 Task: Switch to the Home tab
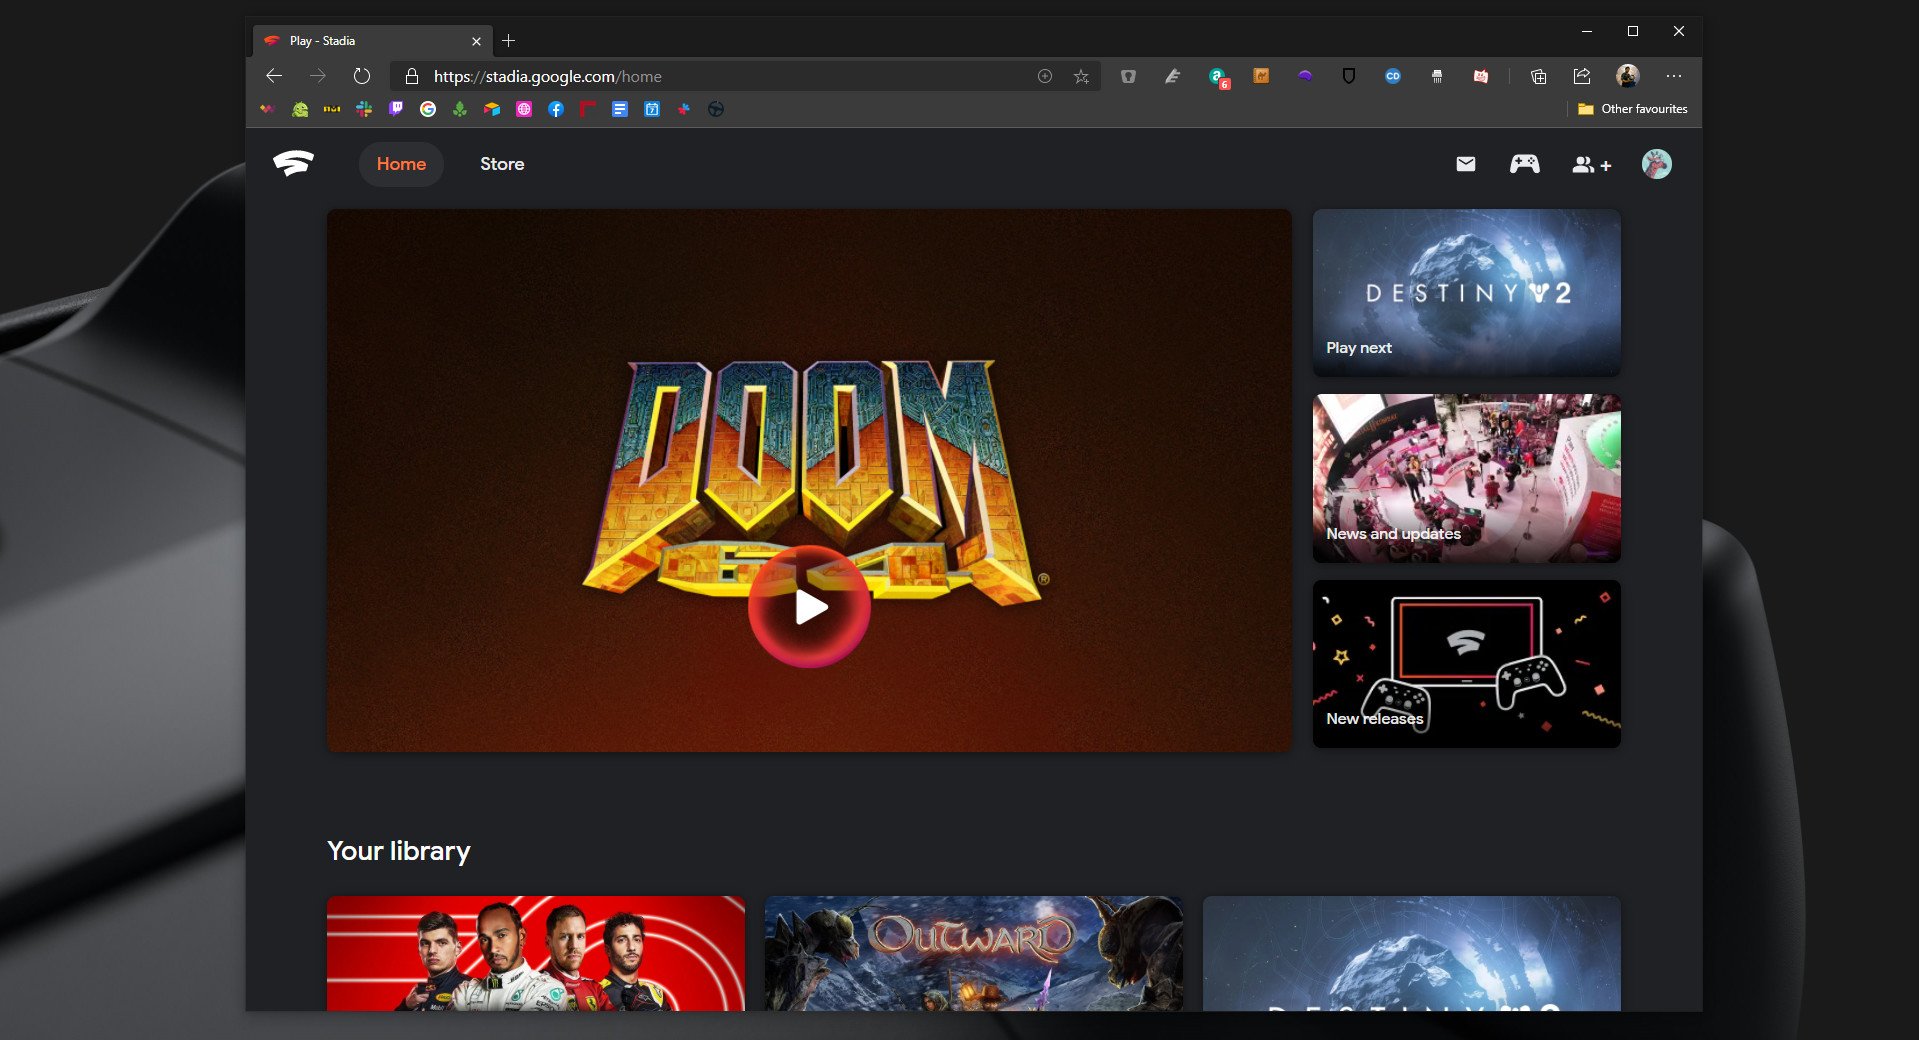(x=401, y=164)
